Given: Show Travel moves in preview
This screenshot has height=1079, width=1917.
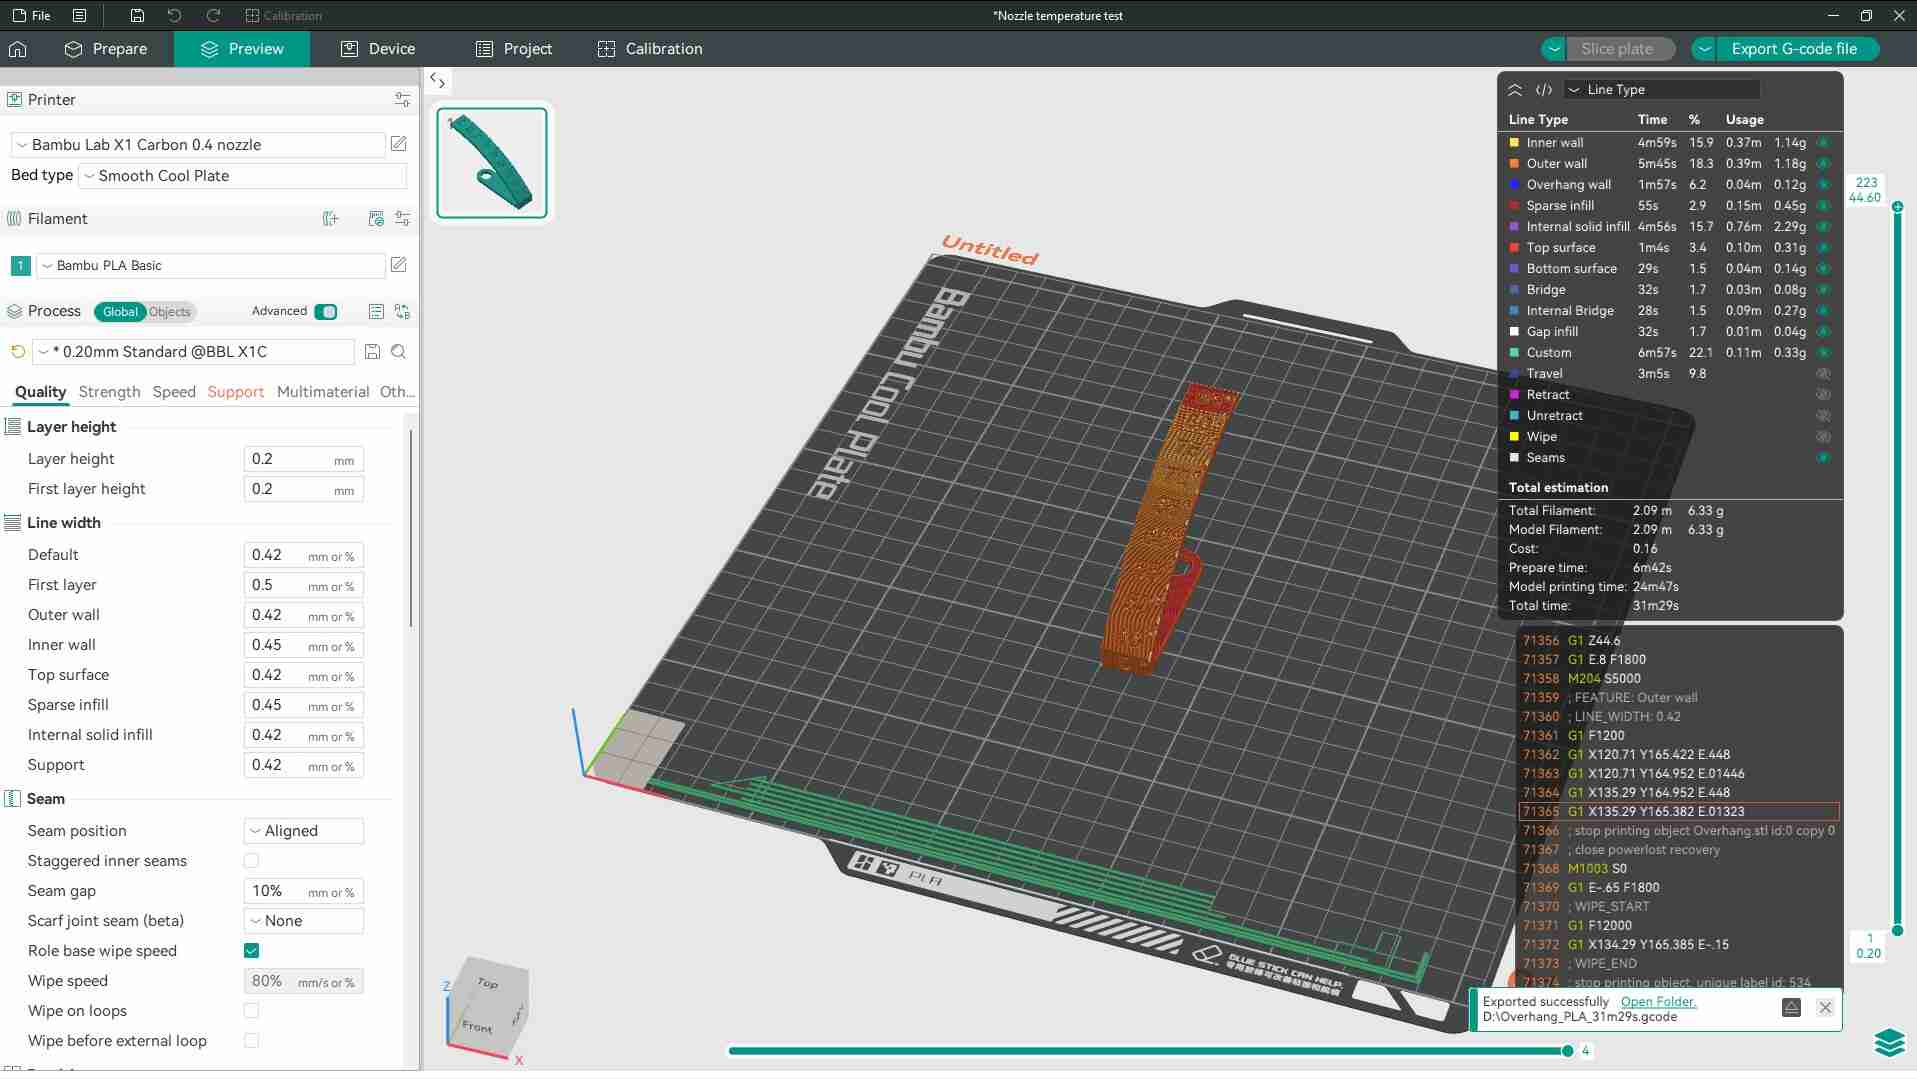Looking at the screenshot, I should [1823, 374].
